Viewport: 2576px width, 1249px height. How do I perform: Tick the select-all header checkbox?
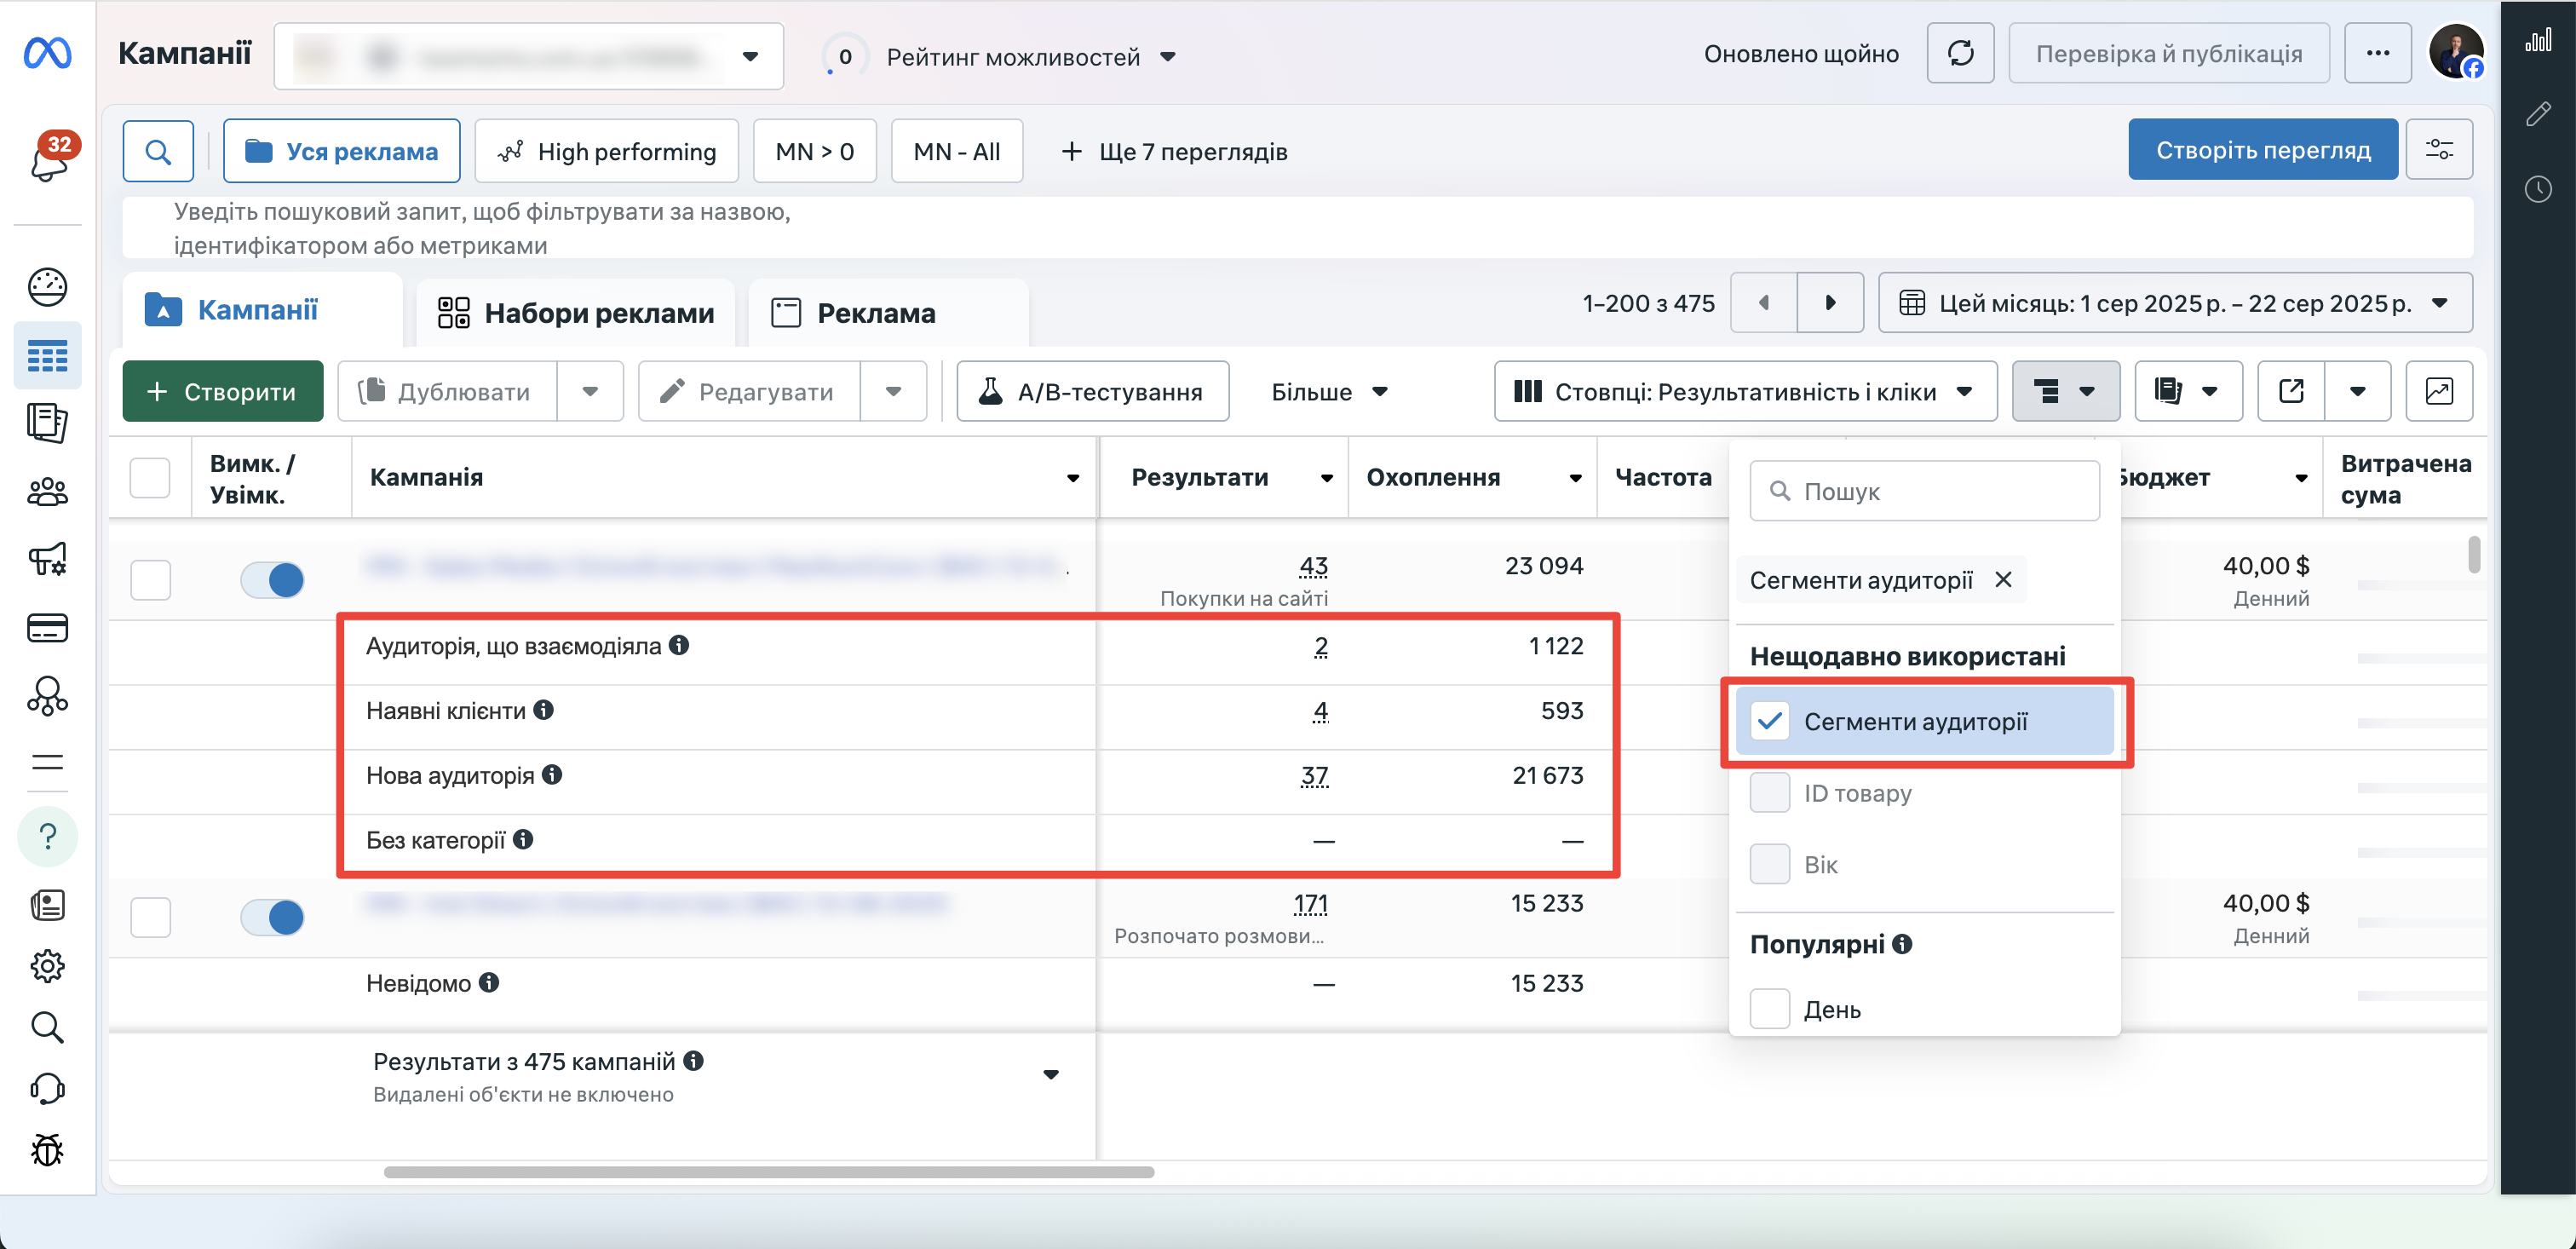pos(150,478)
